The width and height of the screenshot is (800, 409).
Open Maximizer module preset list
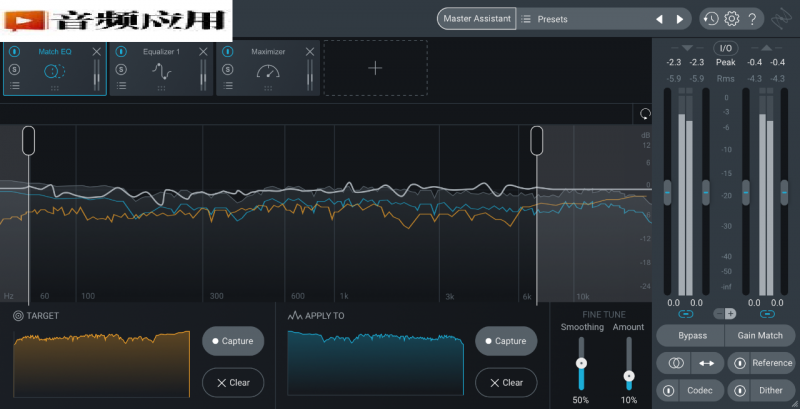click(228, 86)
